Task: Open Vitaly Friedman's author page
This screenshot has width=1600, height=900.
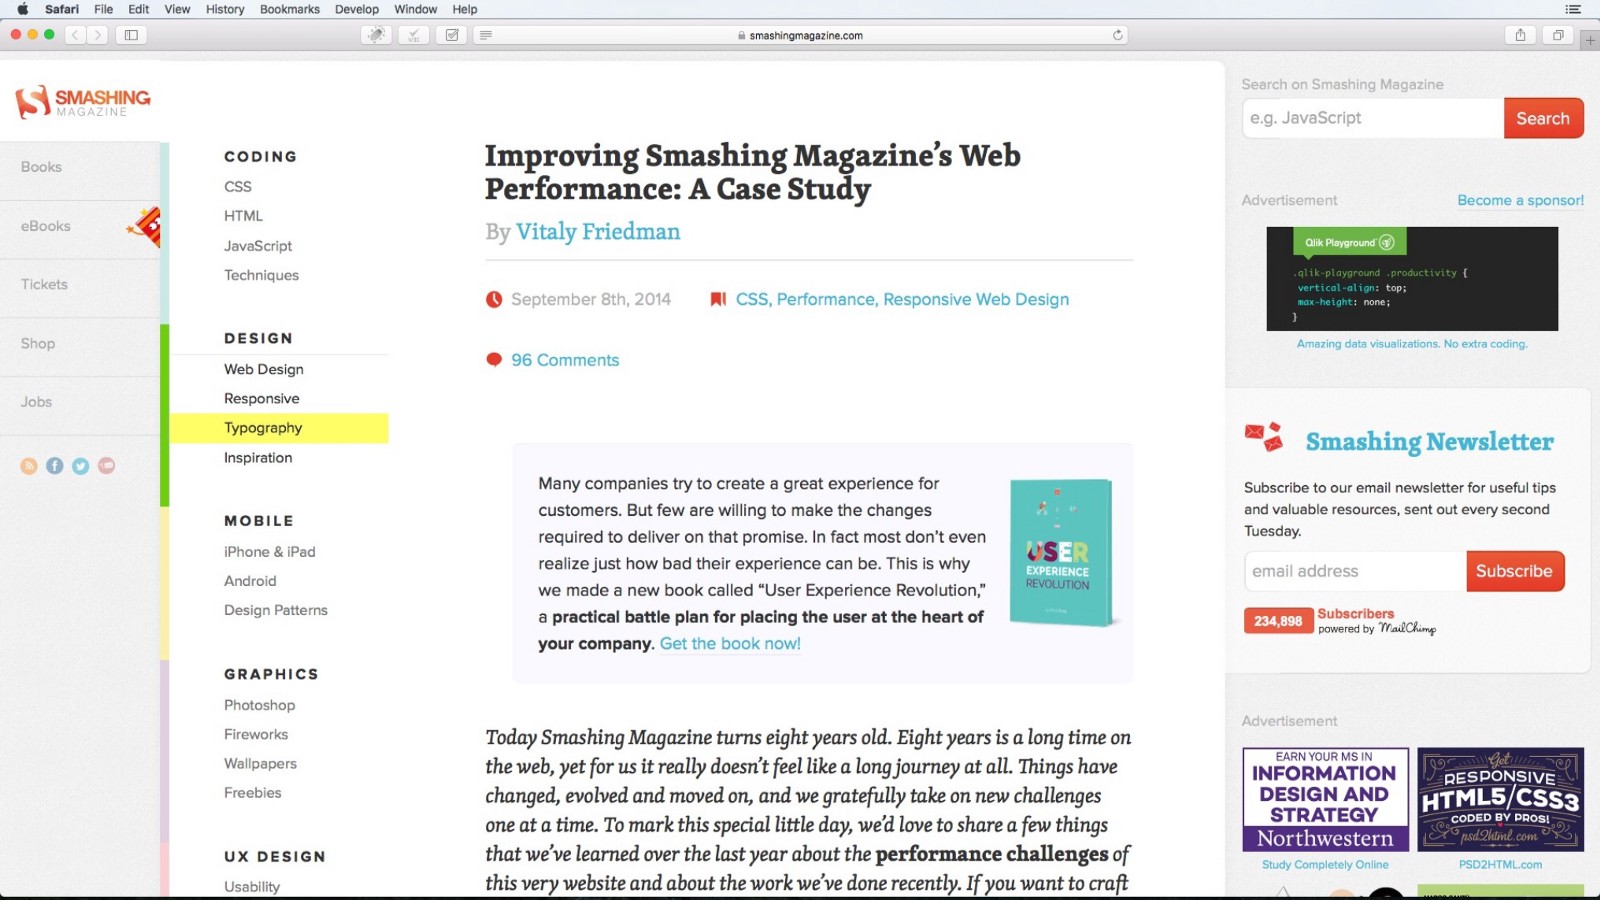Action: (x=598, y=232)
